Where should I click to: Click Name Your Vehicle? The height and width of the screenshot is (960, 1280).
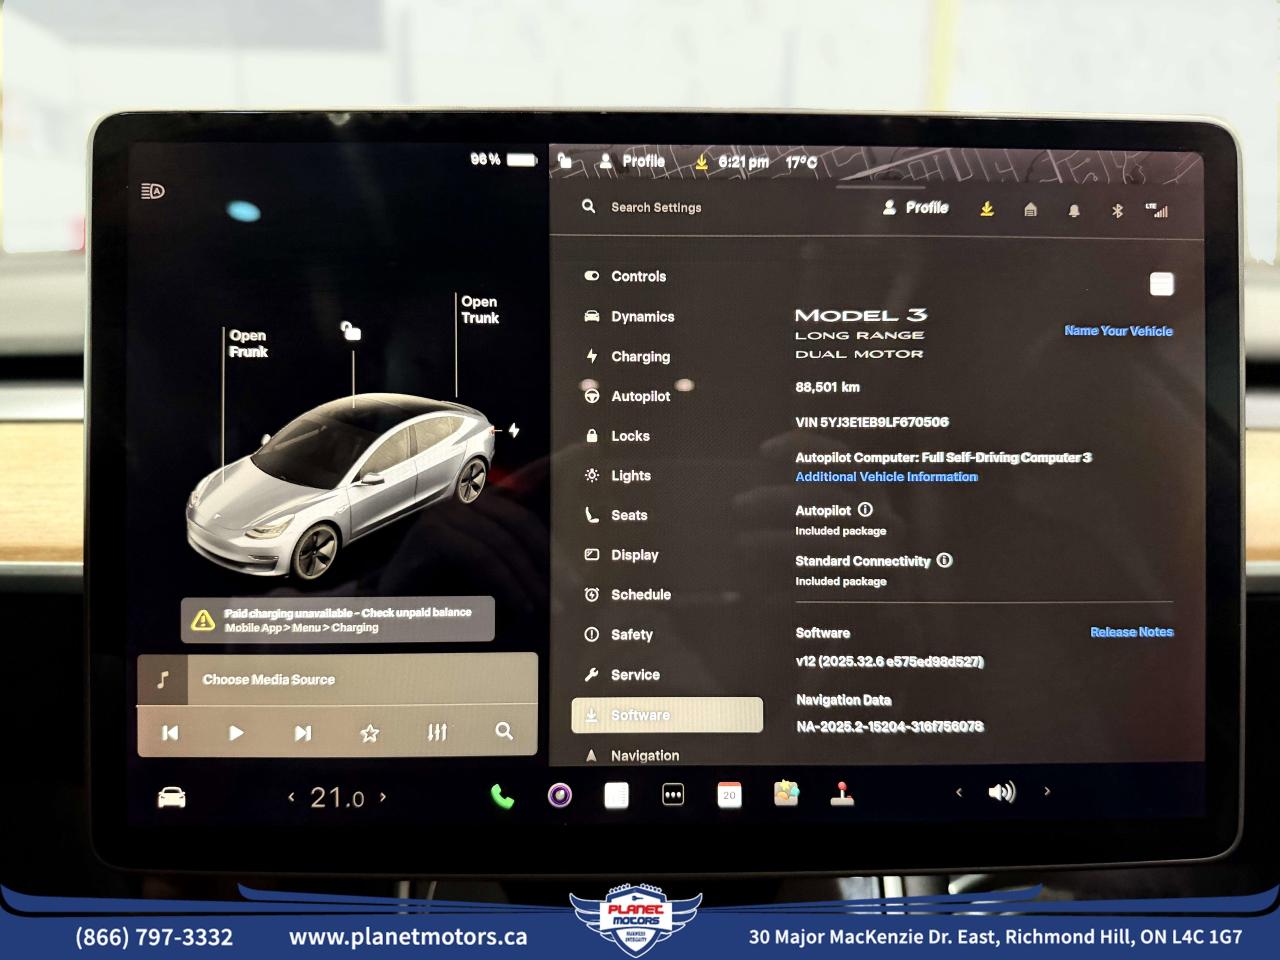tap(1119, 330)
